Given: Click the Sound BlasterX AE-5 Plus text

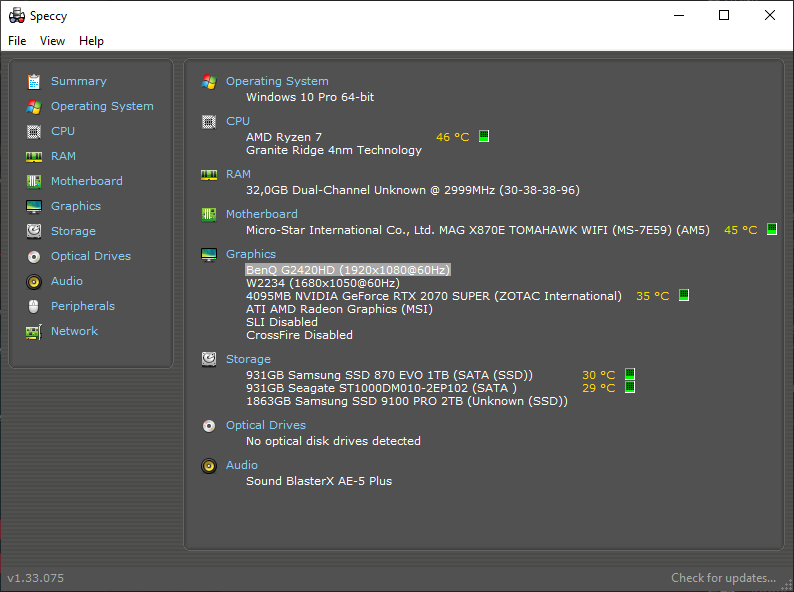Looking at the screenshot, I should pos(319,481).
